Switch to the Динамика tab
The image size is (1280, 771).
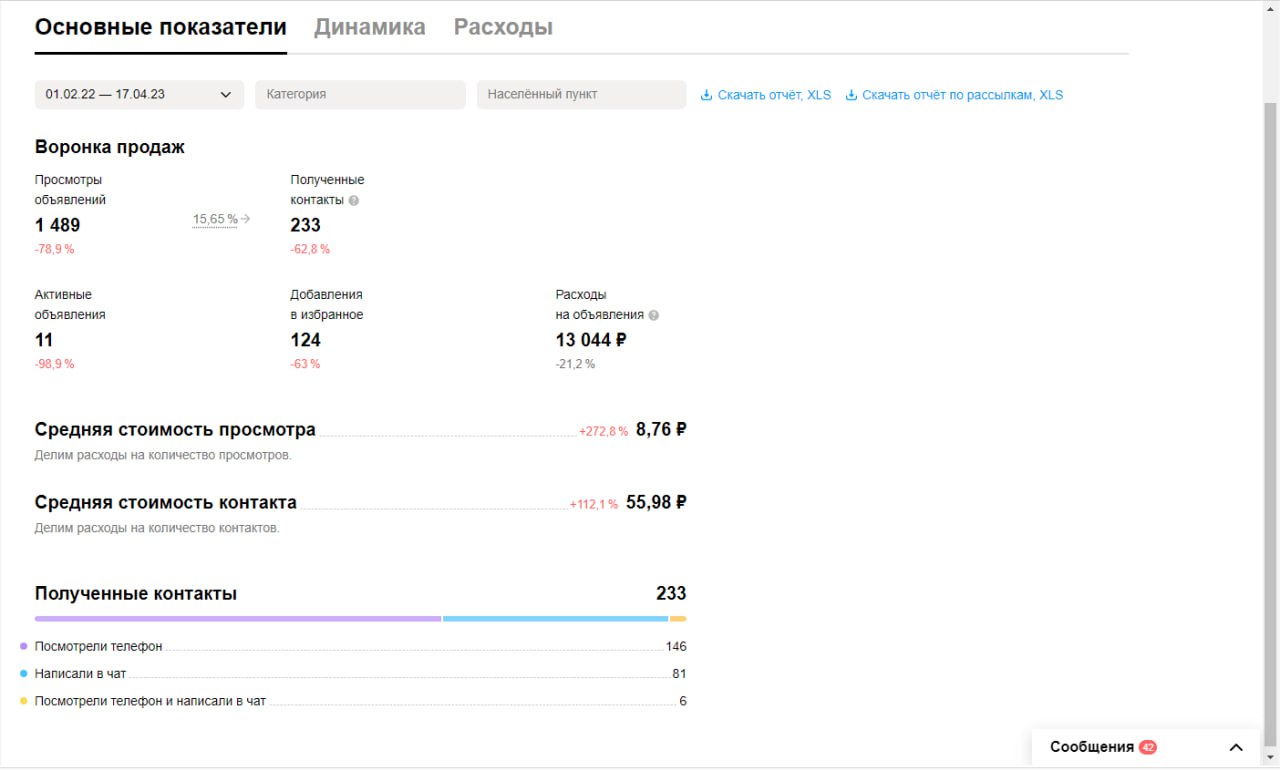click(369, 27)
